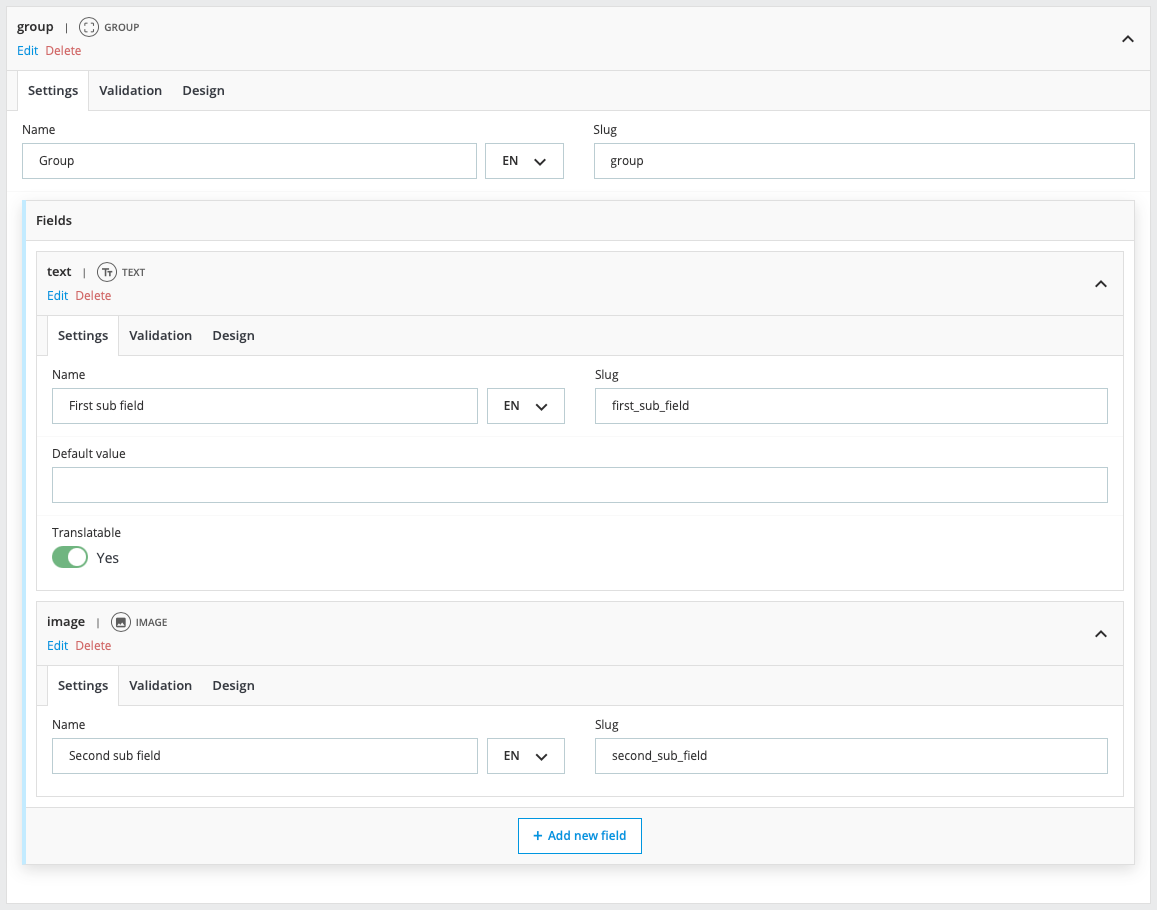Click Edit link under group
This screenshot has height=910, width=1157.
(27, 51)
